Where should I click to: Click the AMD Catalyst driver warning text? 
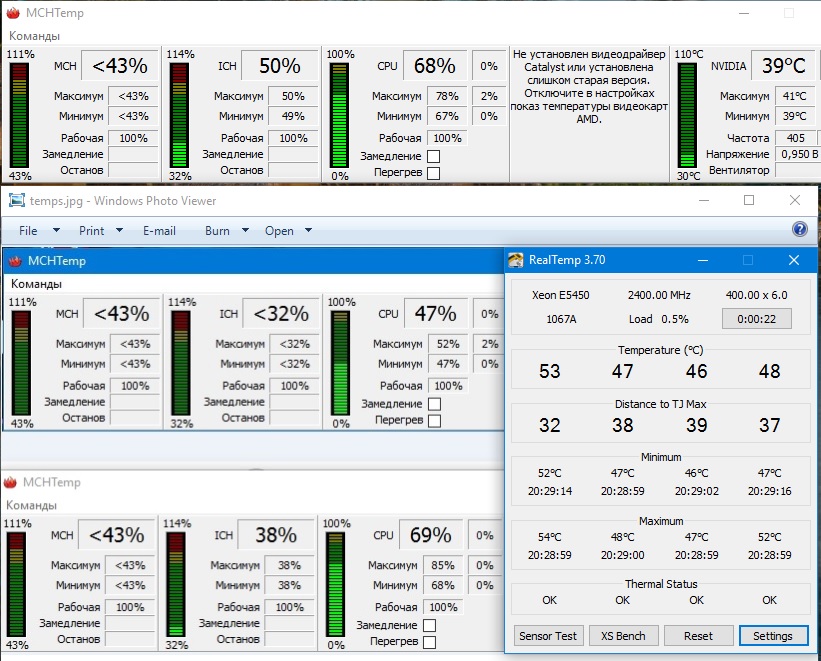589,86
